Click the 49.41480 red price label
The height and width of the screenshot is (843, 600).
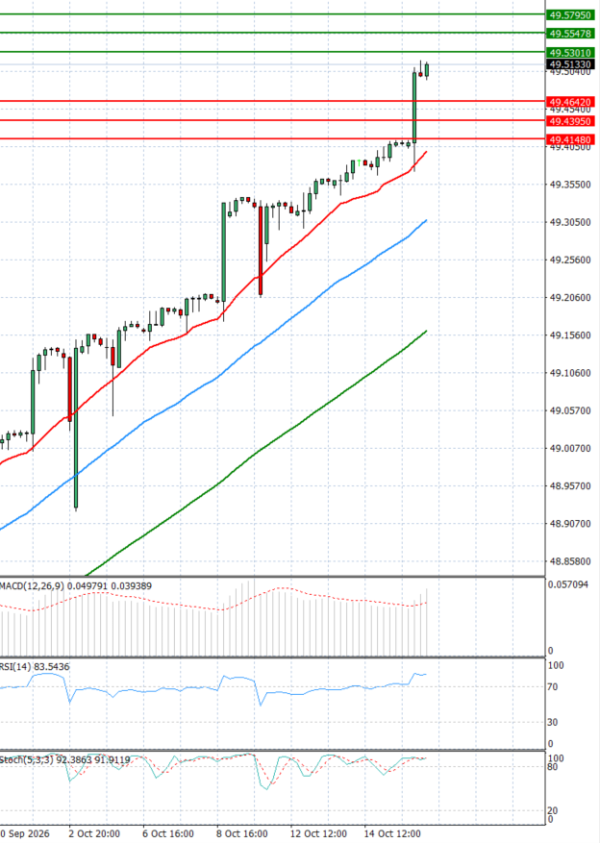(570, 140)
